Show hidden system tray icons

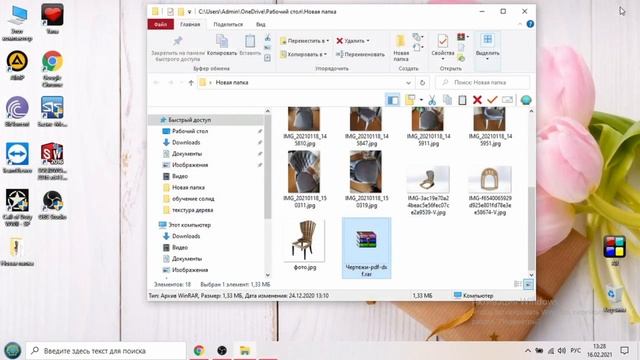click(x=527, y=351)
